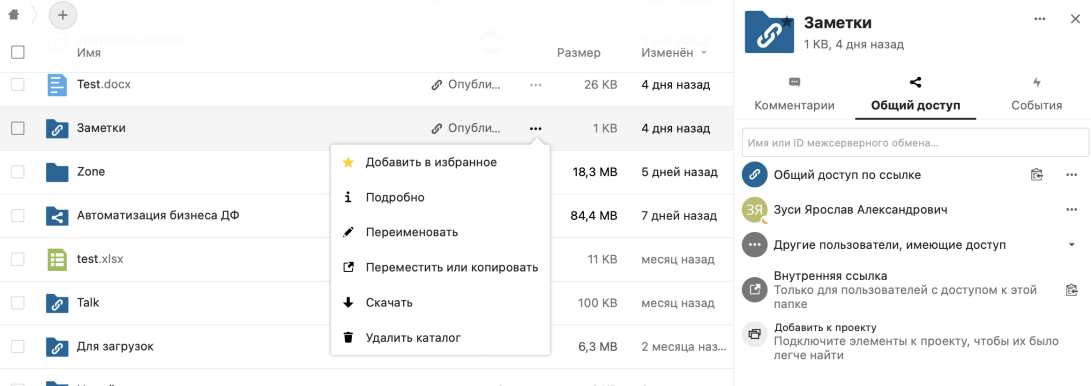Tick the checkbox for Заметки folder
The width and height of the screenshot is (1091, 386).
pyautogui.click(x=18, y=128)
